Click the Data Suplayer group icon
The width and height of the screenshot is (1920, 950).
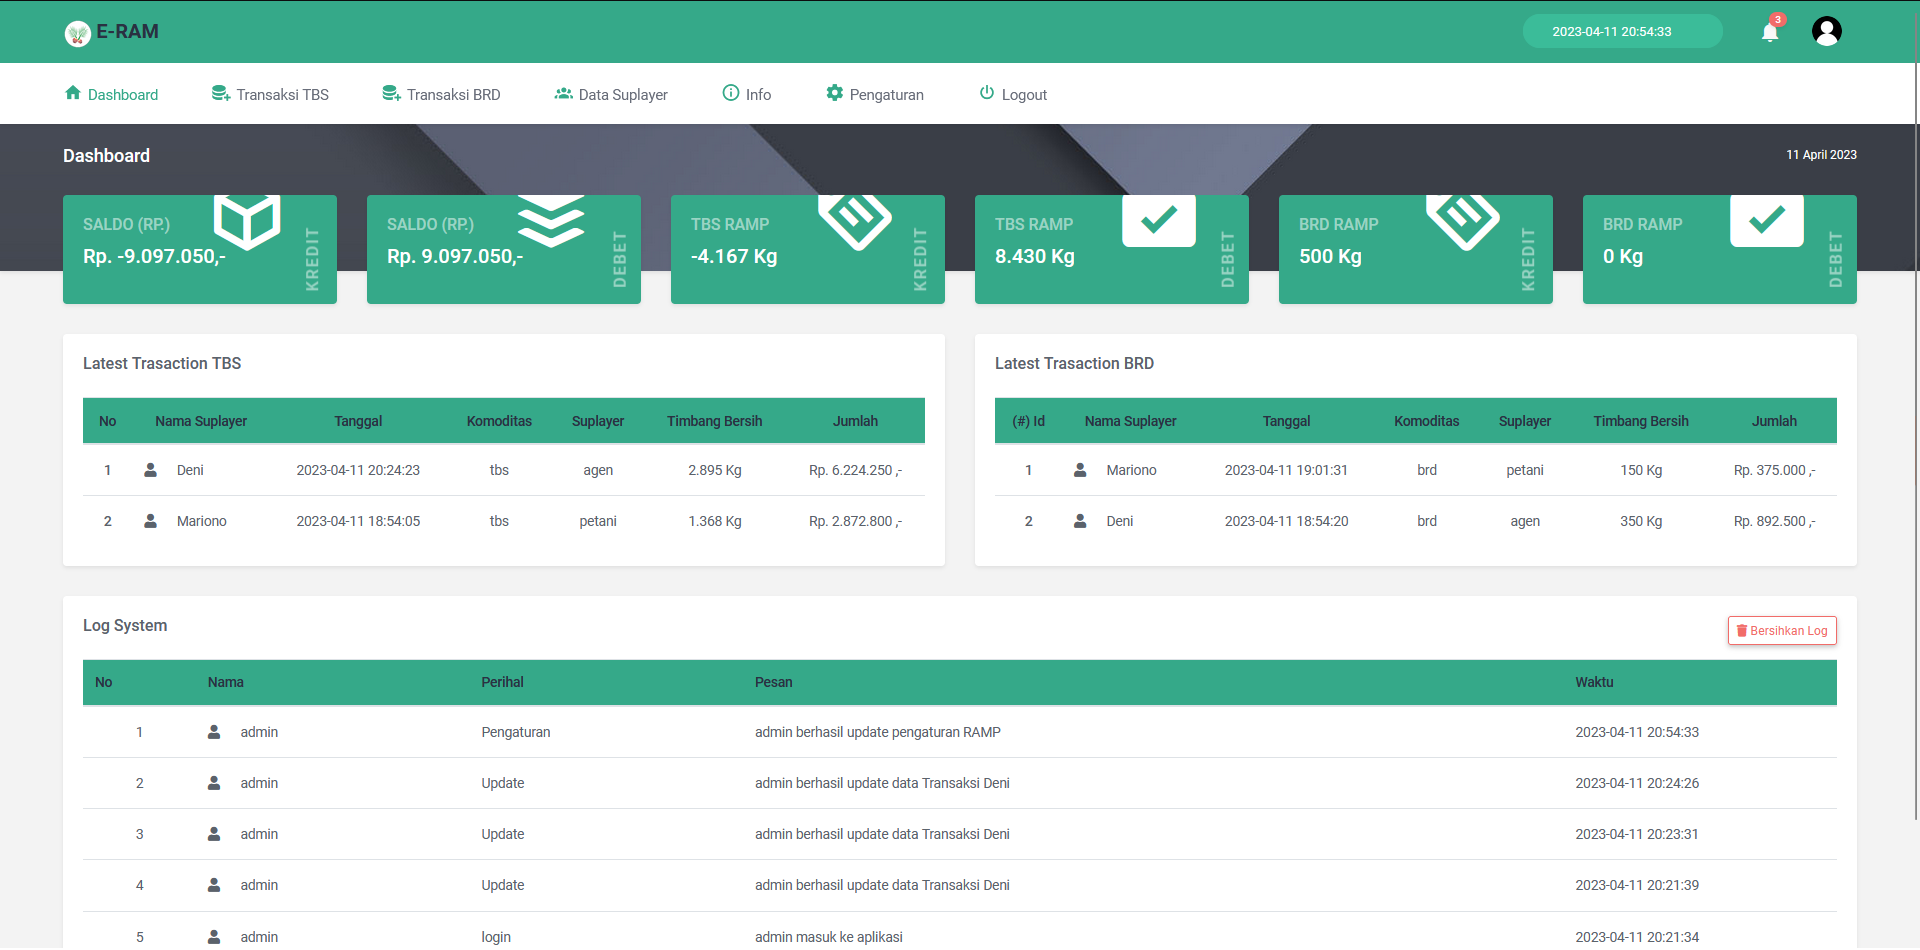pyautogui.click(x=564, y=93)
